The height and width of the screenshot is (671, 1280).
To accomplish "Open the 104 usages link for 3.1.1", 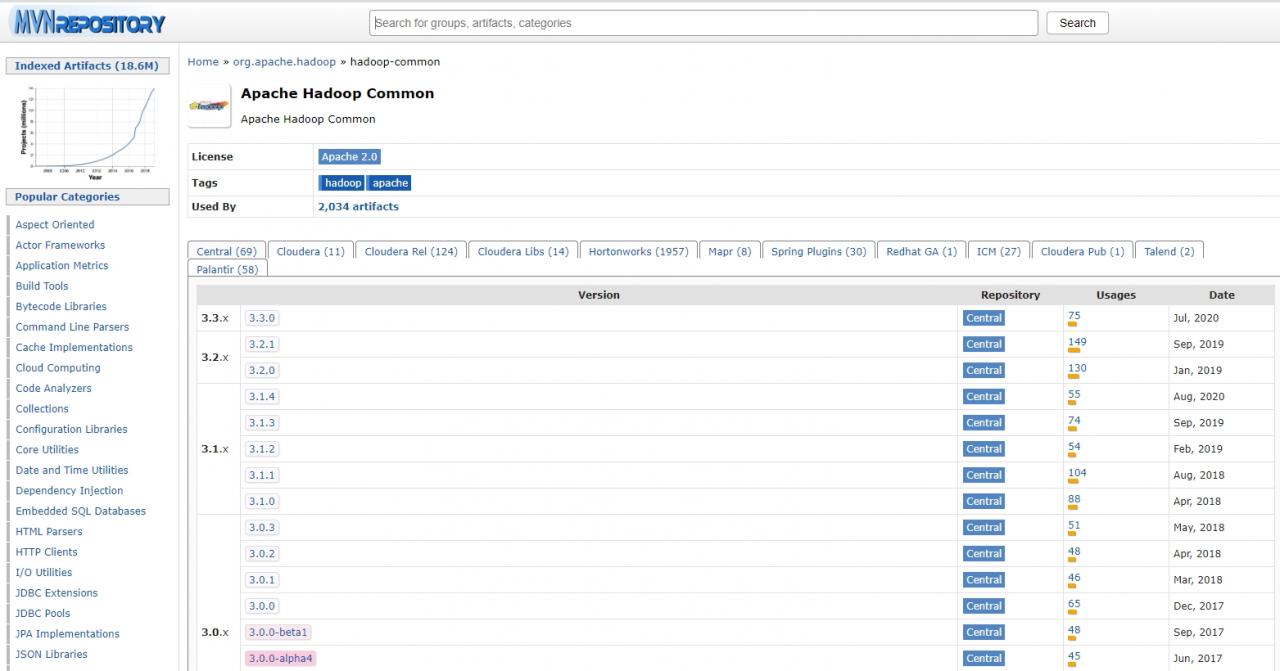I will point(1077,473).
